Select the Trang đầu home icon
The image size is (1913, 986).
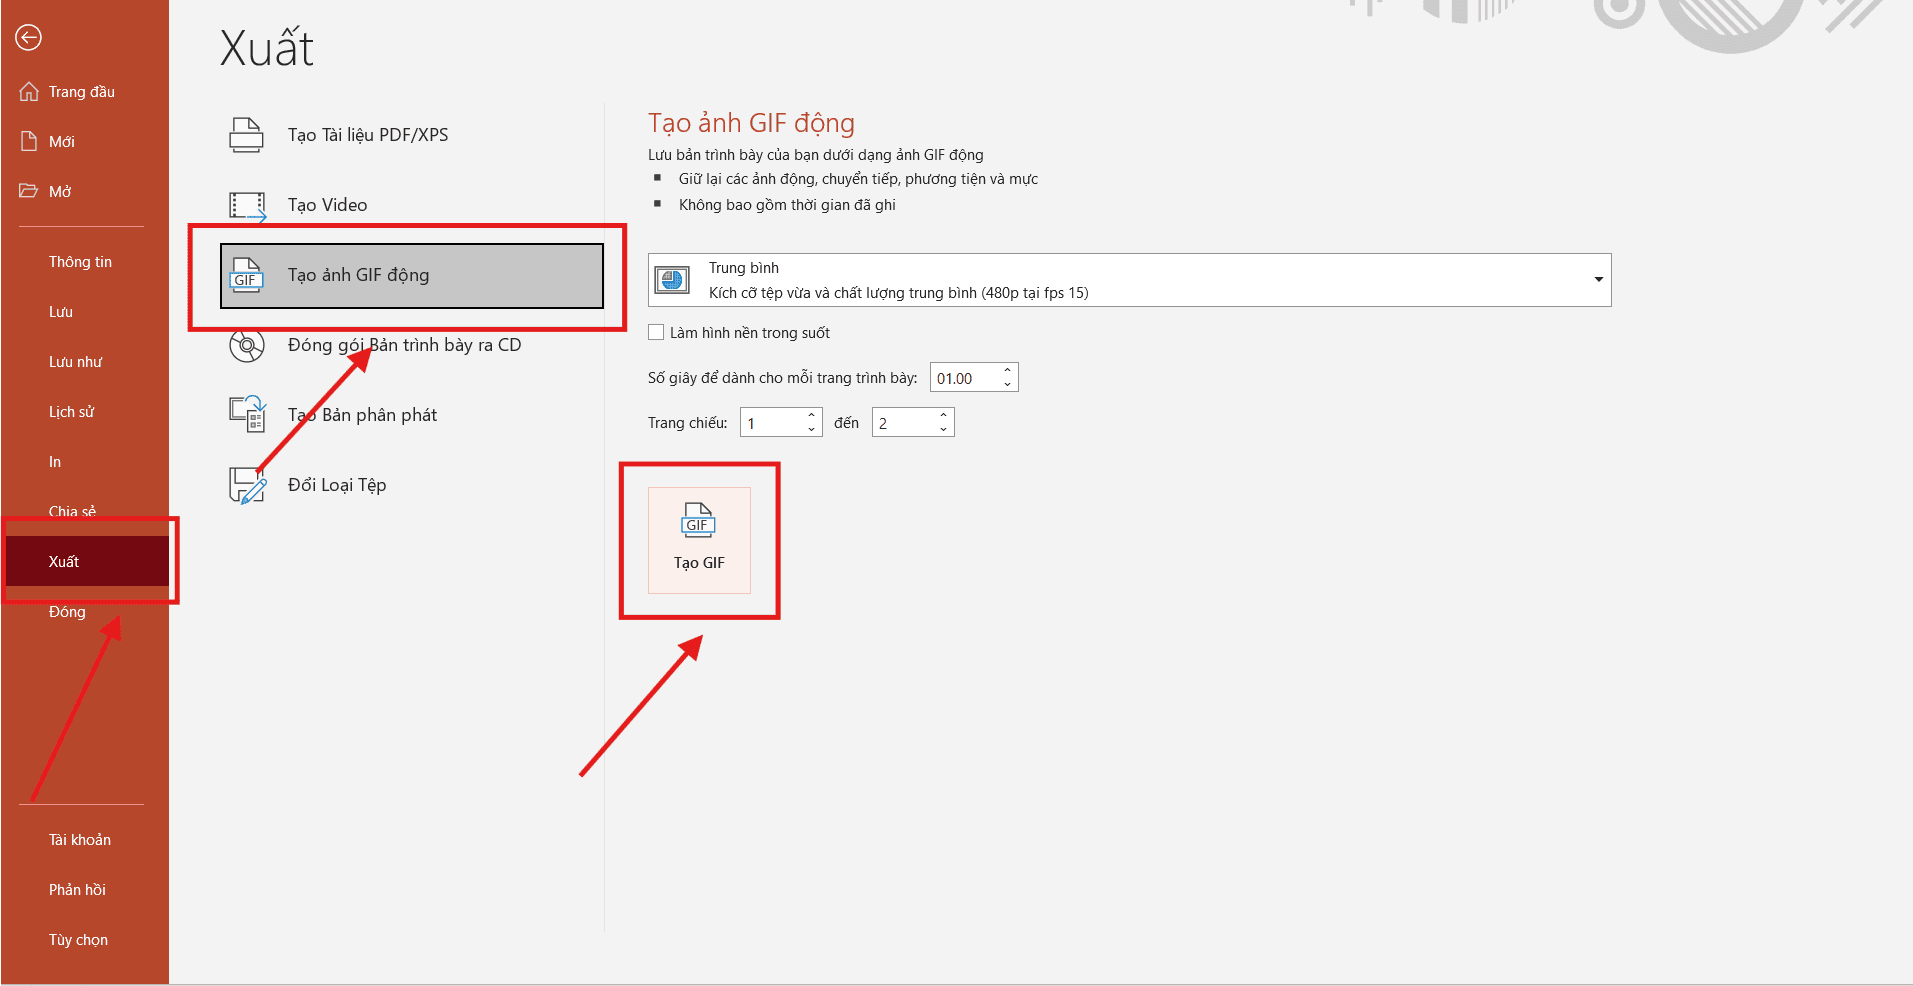tap(30, 90)
